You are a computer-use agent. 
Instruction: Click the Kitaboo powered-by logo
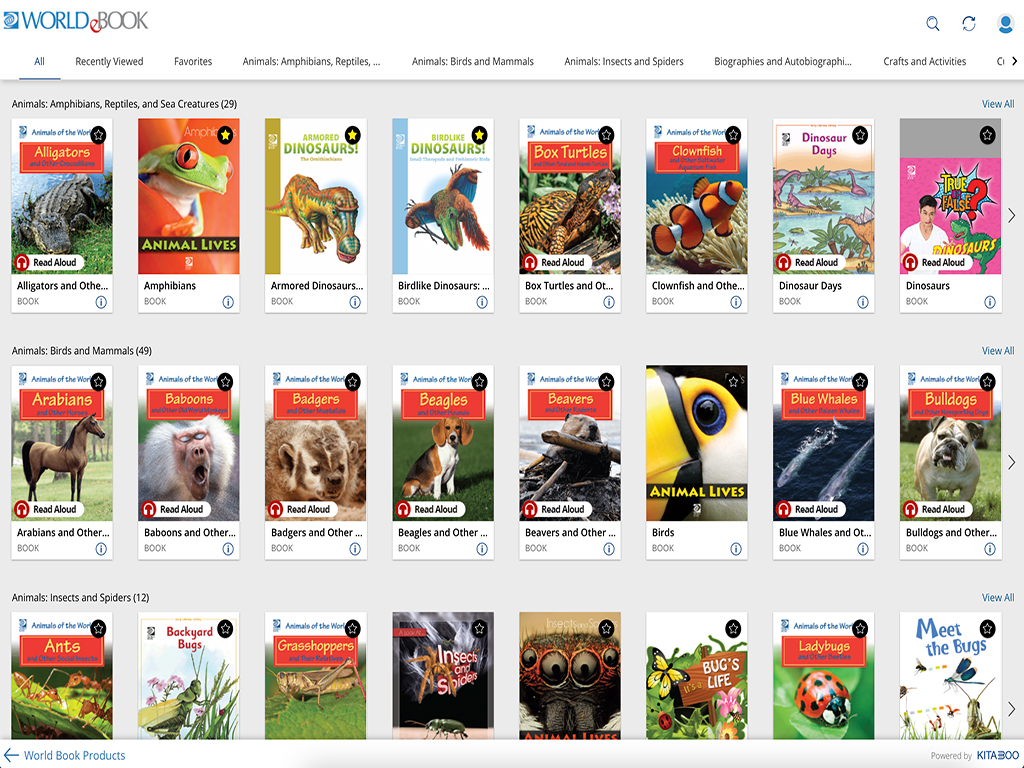(997, 756)
